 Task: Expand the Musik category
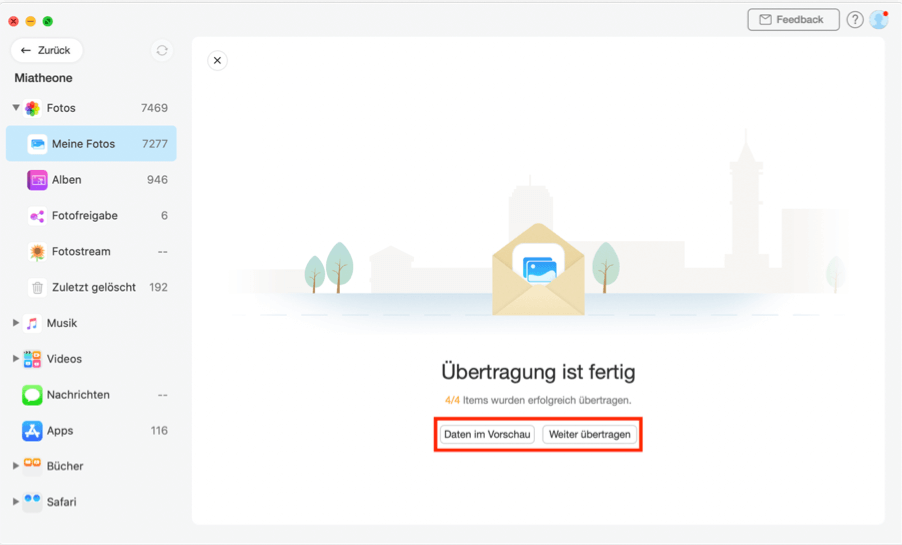(16, 323)
